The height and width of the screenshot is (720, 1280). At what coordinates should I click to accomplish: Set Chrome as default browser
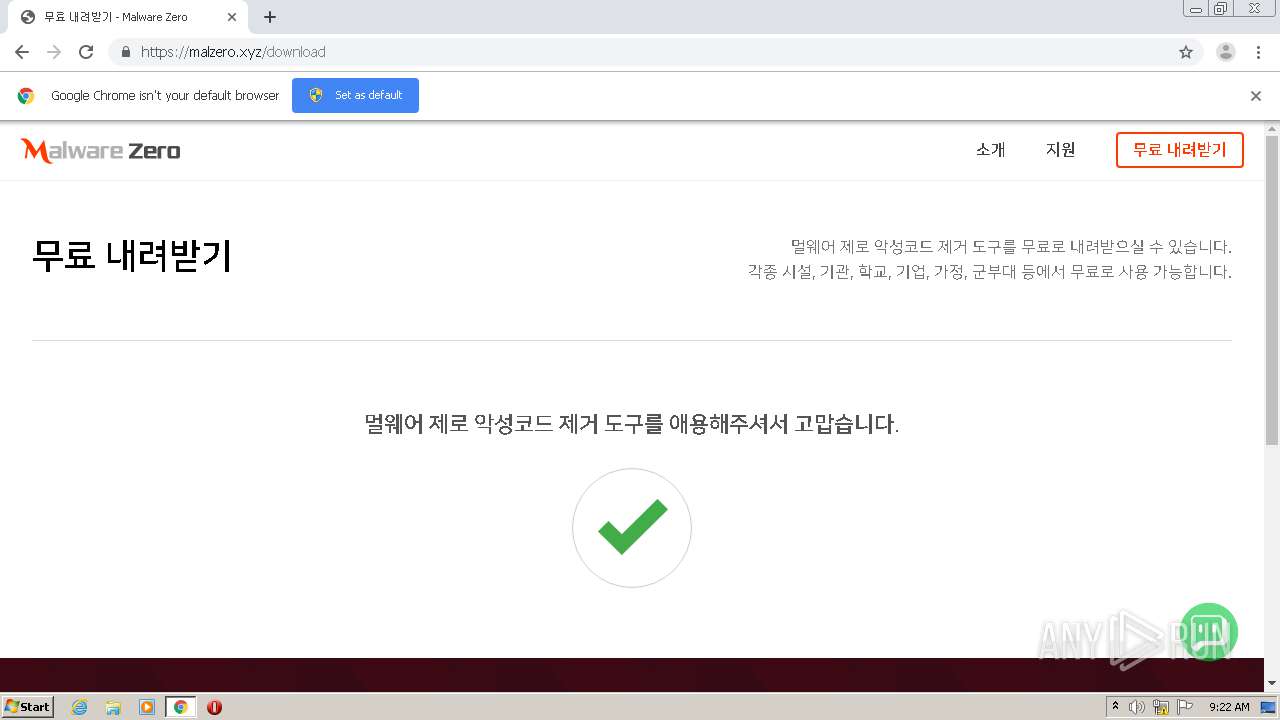tap(355, 95)
